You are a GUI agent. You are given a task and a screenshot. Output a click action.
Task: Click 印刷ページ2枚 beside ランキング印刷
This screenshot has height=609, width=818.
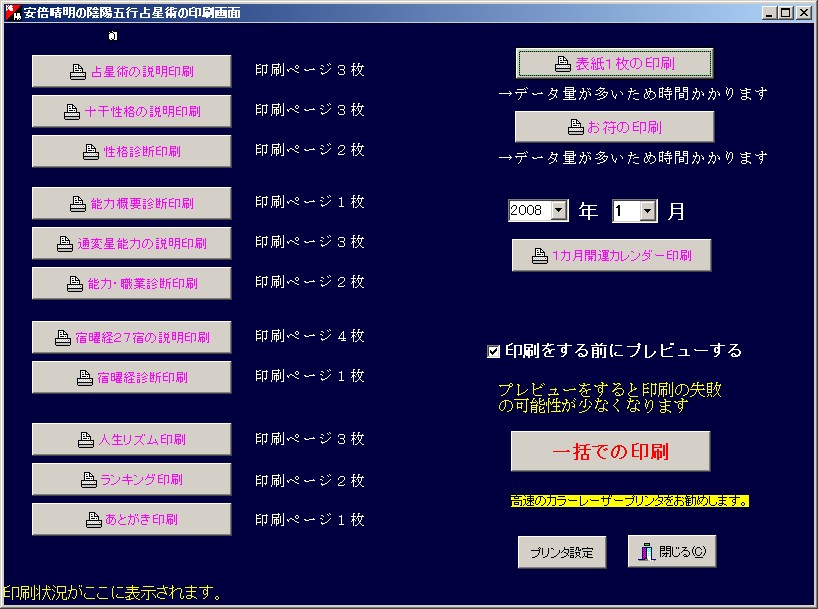tap(309, 480)
